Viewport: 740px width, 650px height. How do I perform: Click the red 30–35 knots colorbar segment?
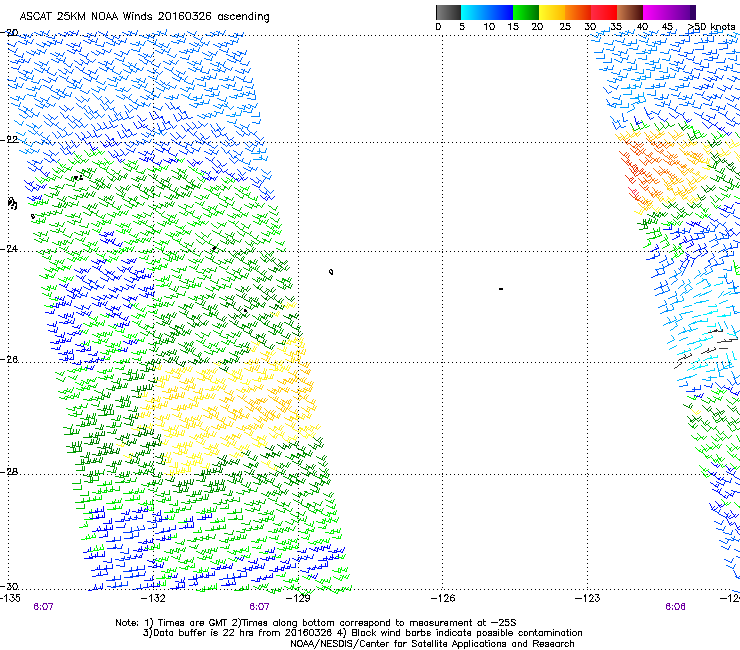604,12
